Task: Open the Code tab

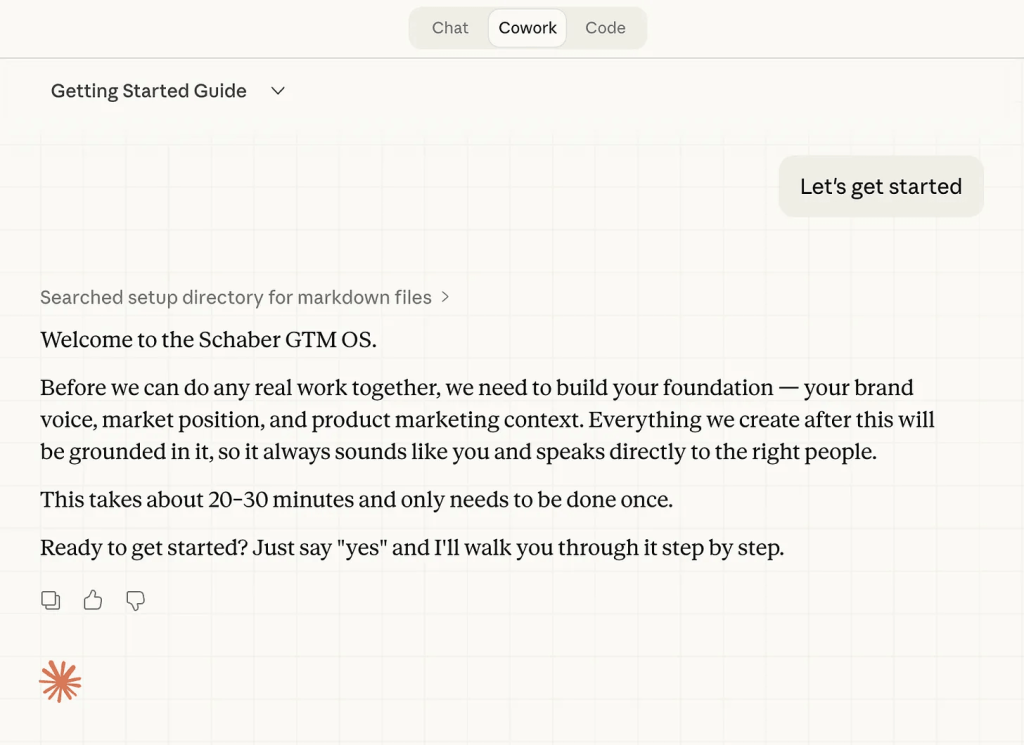Action: coord(605,28)
